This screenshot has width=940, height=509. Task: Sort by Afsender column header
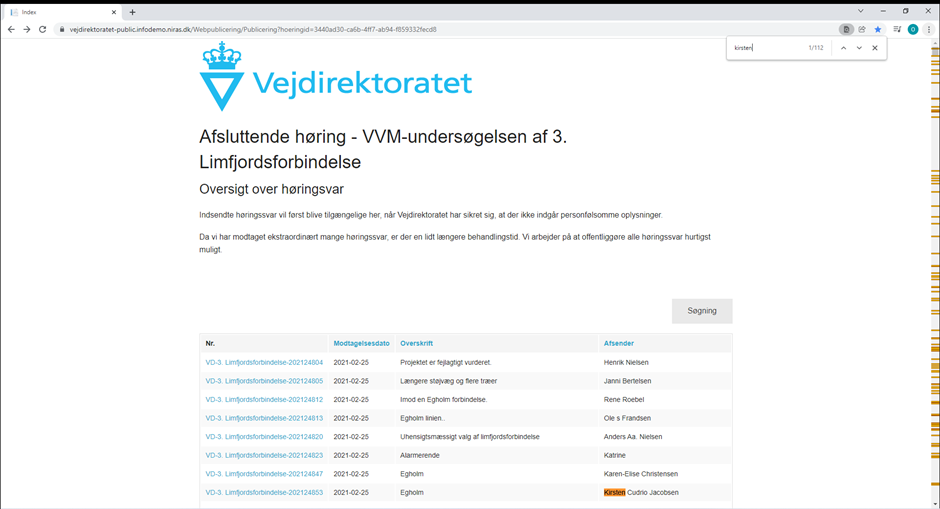[x=619, y=344]
